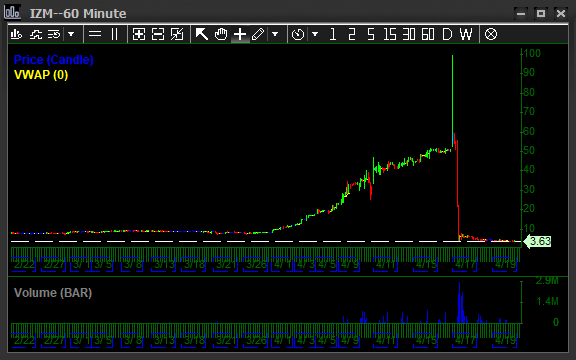576x360 pixels.
Task: Switch to 5 minute interval
Action: click(x=371, y=35)
